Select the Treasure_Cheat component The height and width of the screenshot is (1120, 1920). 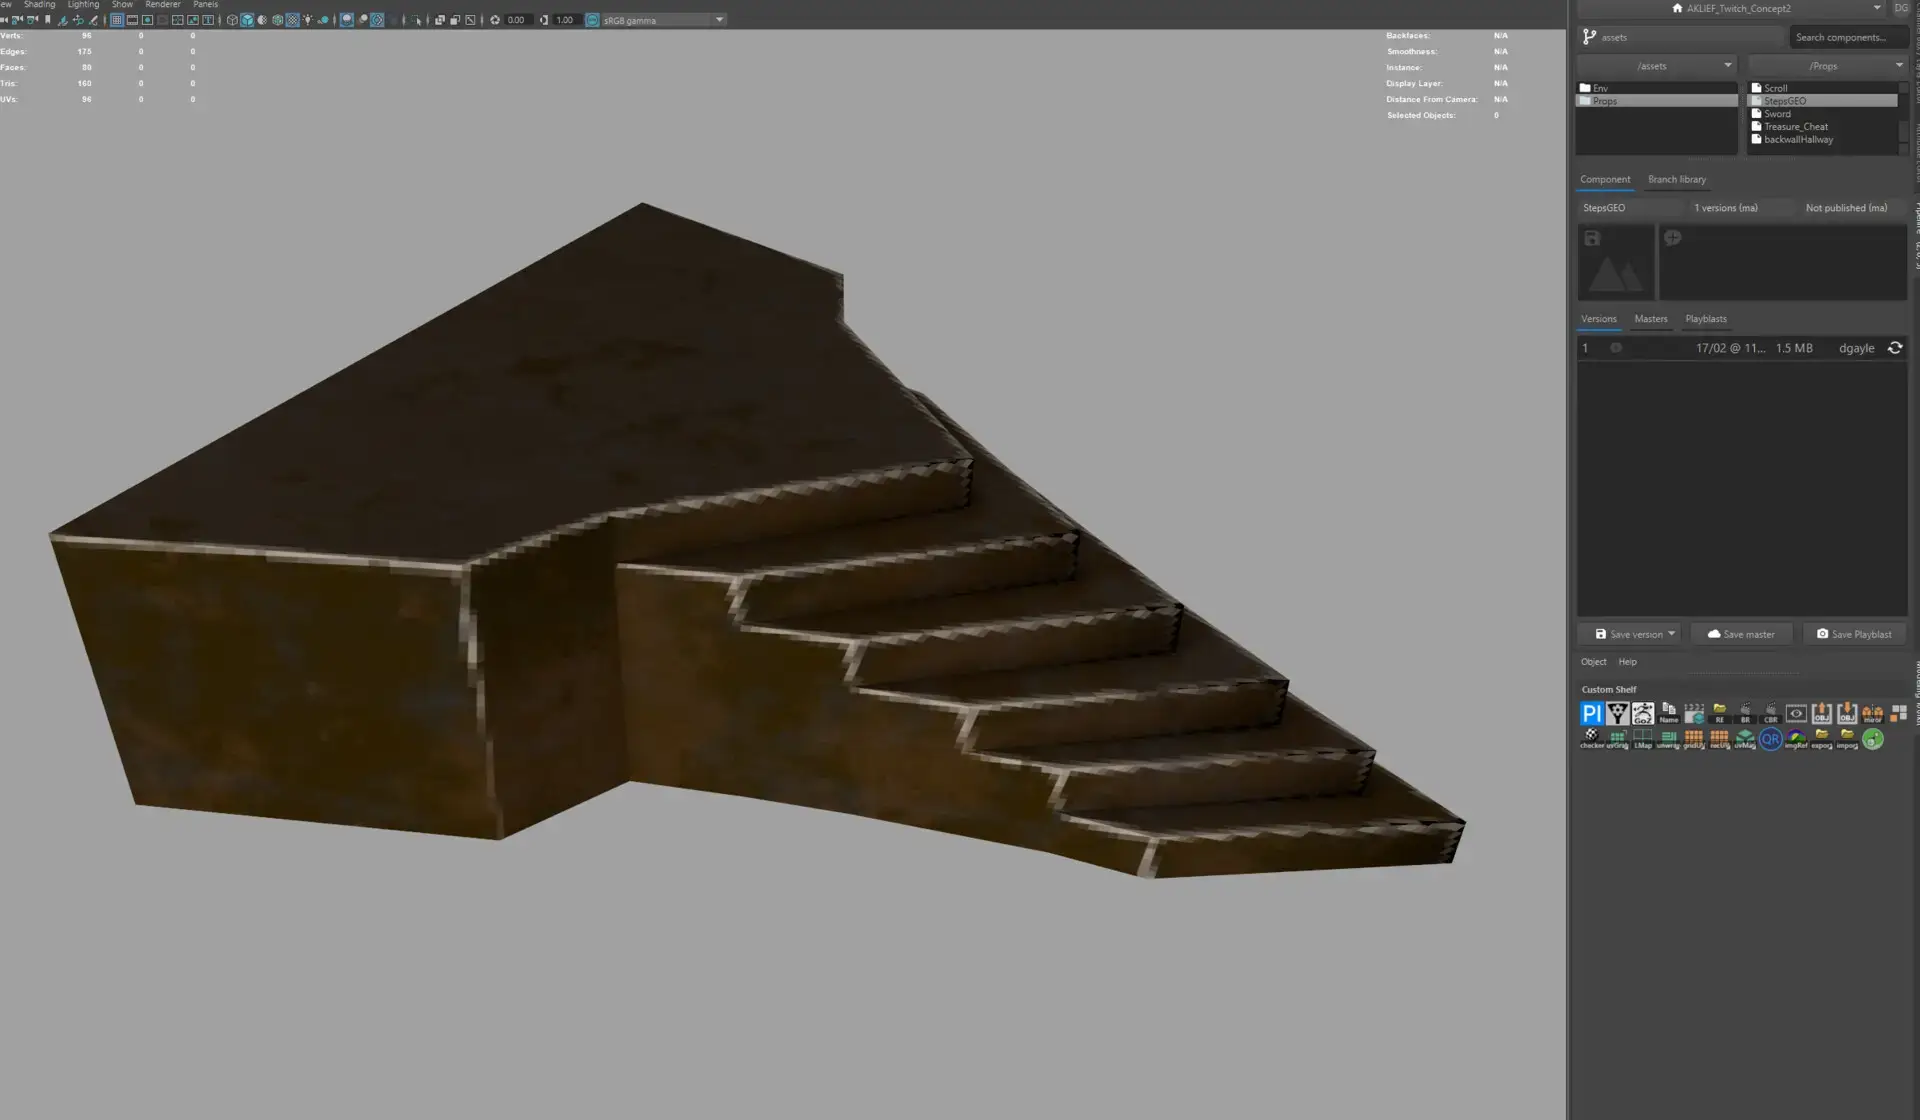[x=1795, y=127]
